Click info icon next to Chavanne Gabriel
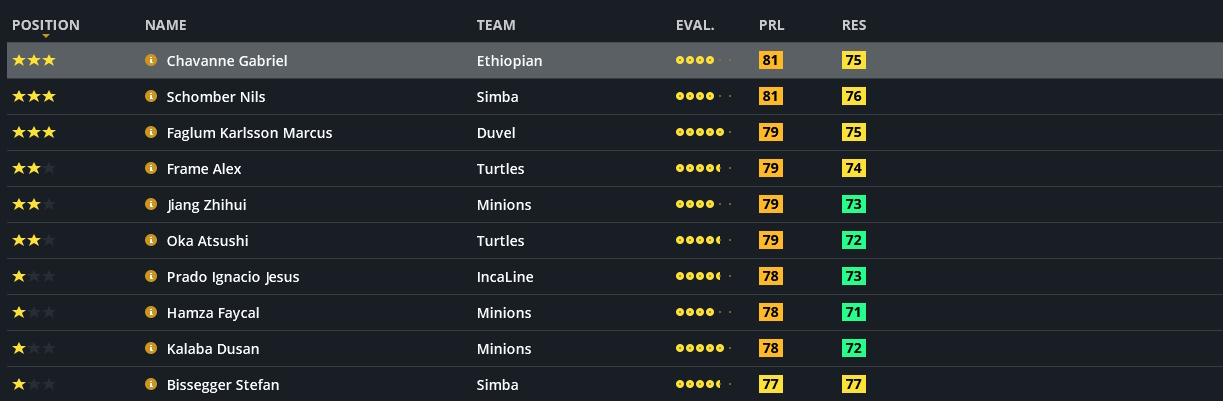The height and width of the screenshot is (401, 1223). click(x=151, y=61)
